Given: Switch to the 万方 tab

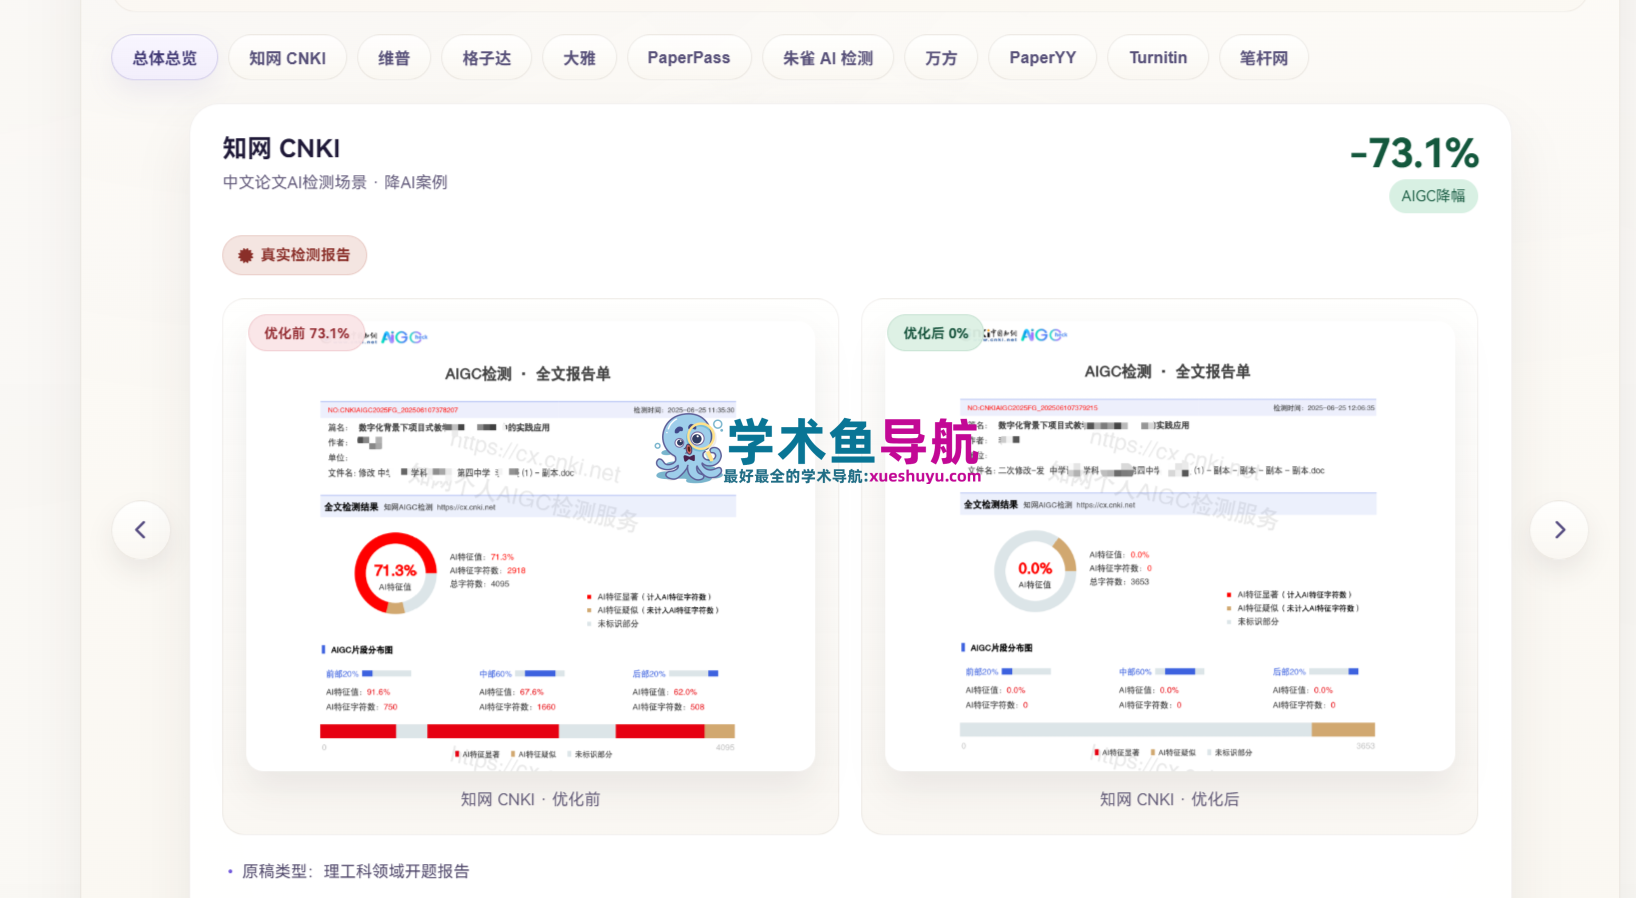Looking at the screenshot, I should 941,58.
